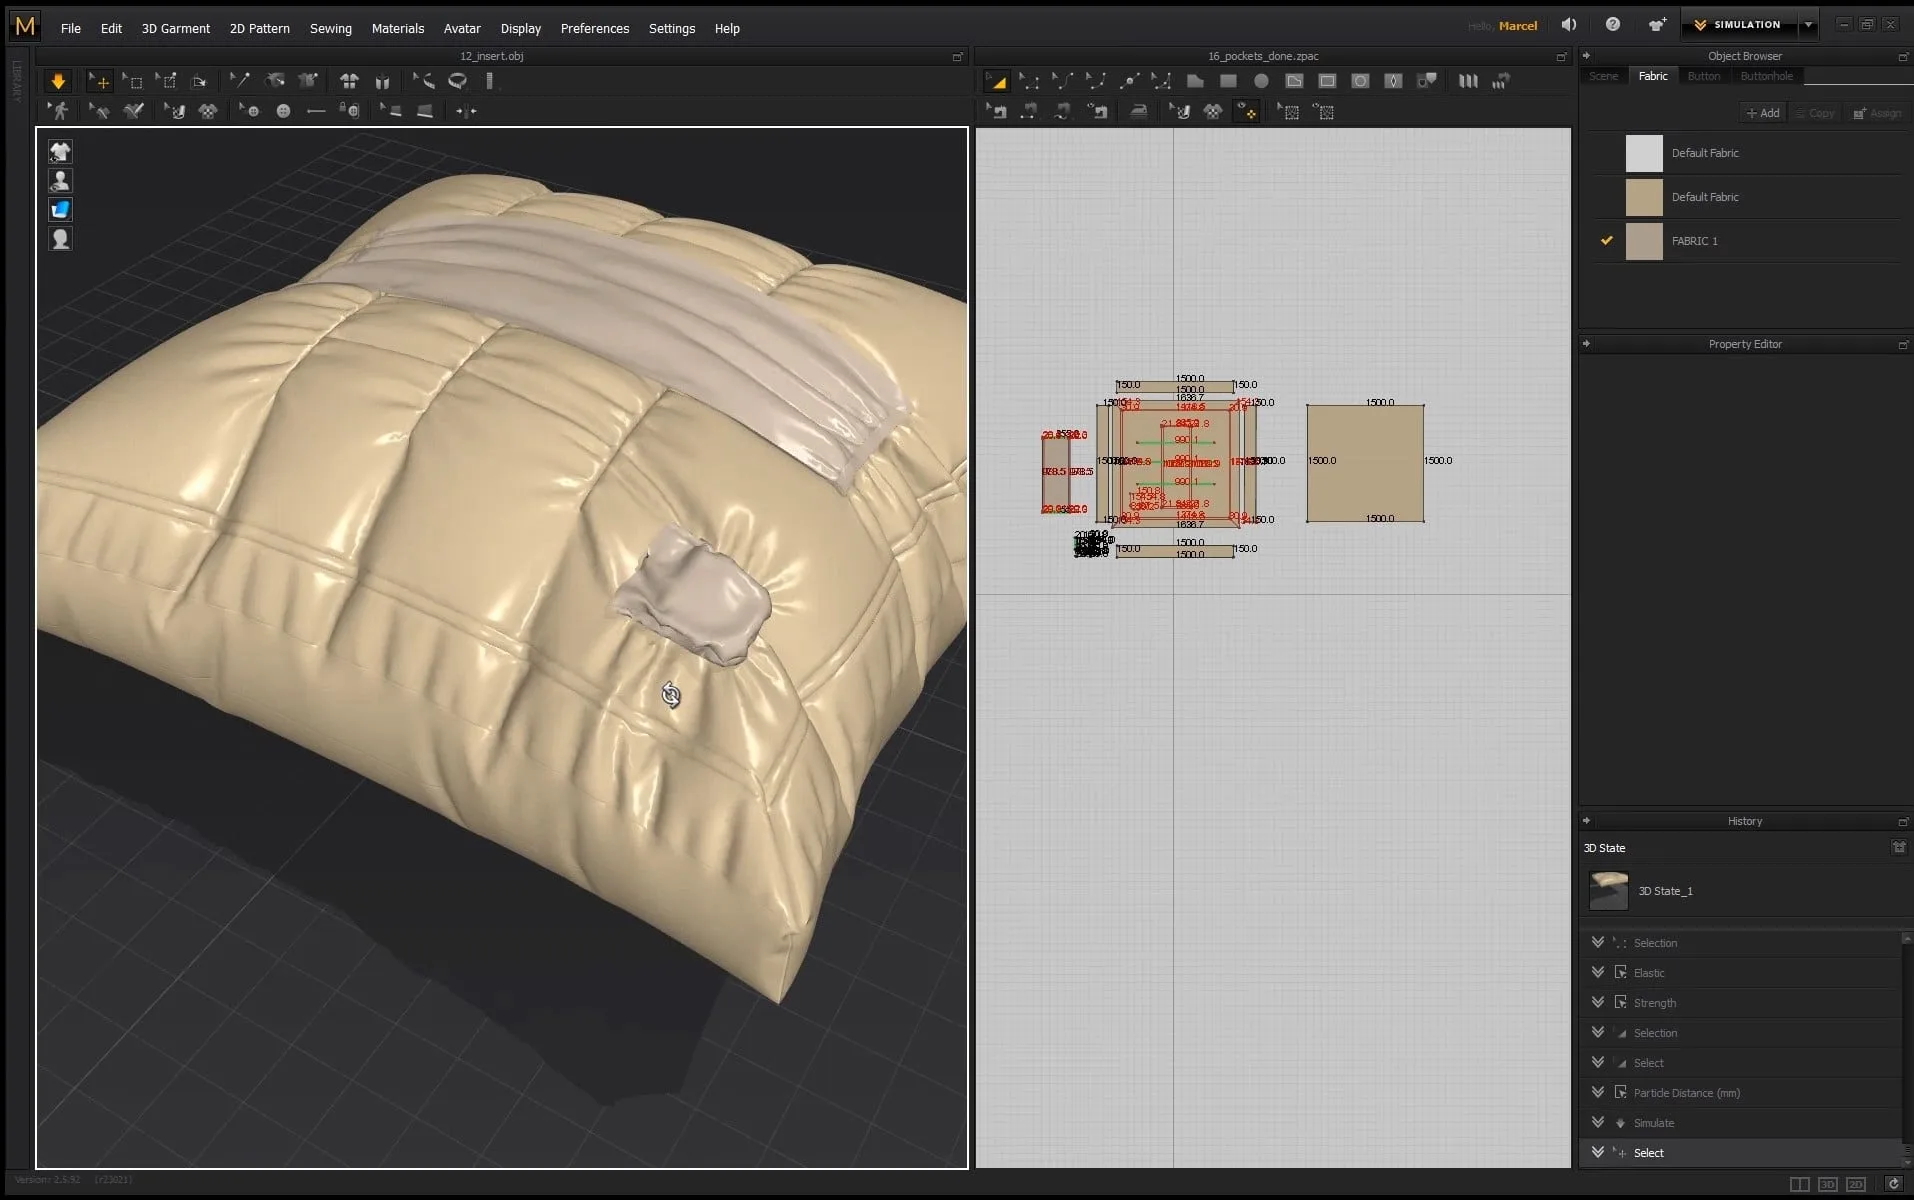Screen dimensions: 1914x1200
Task: Click the 3D State_1 thumbnail
Action: [1608, 890]
